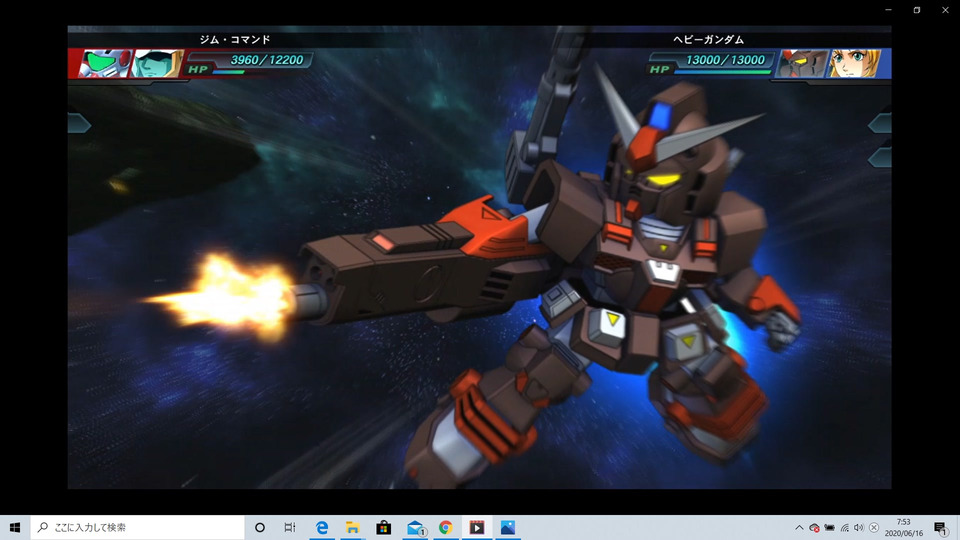The image size is (960, 540).
Task: Open Wi-Fi network tray icon
Action: tap(845, 528)
